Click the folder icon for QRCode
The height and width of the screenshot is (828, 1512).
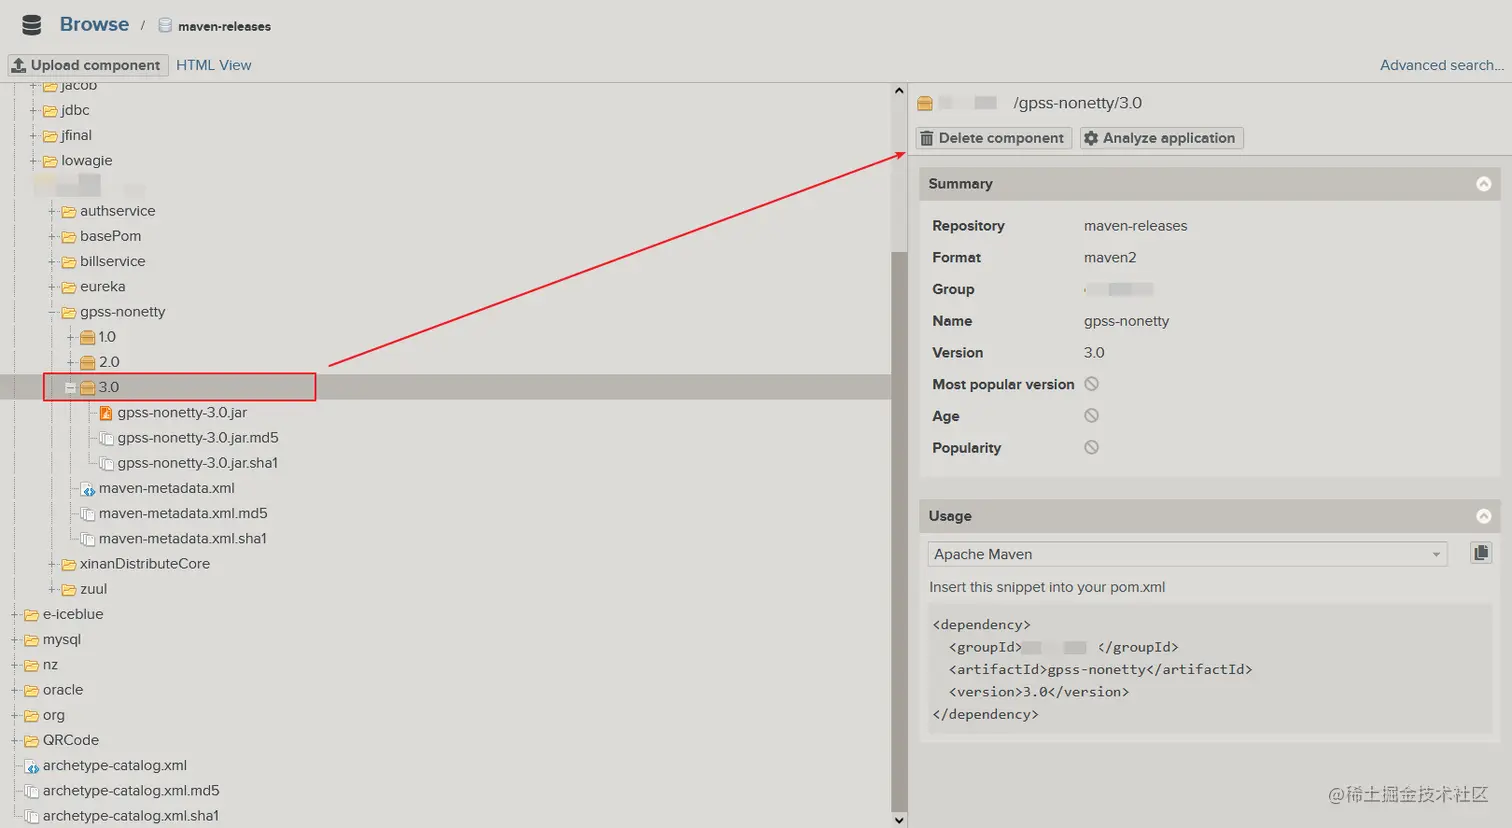[x=32, y=741]
